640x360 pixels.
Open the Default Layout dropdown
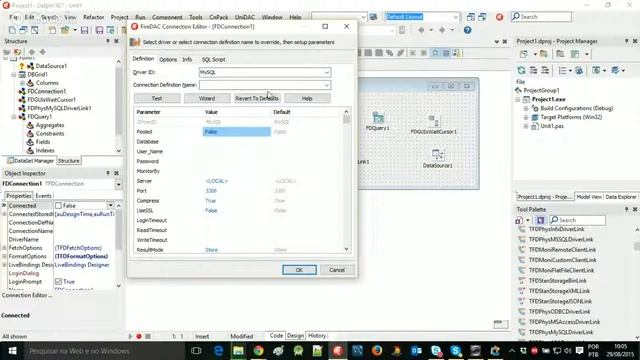pyautogui.click(x=455, y=17)
